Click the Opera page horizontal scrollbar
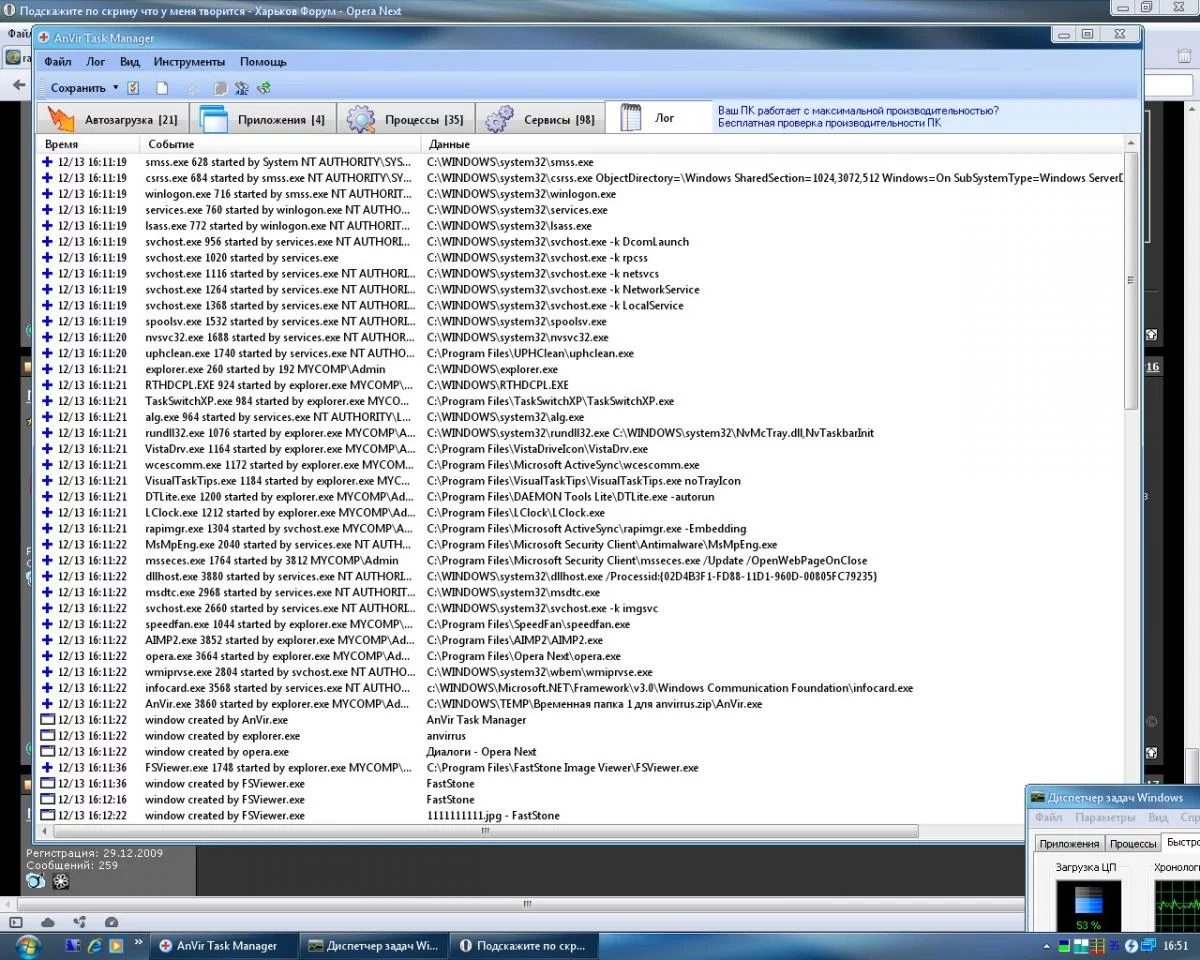This screenshot has width=1200, height=960. pyautogui.click(x=526, y=903)
